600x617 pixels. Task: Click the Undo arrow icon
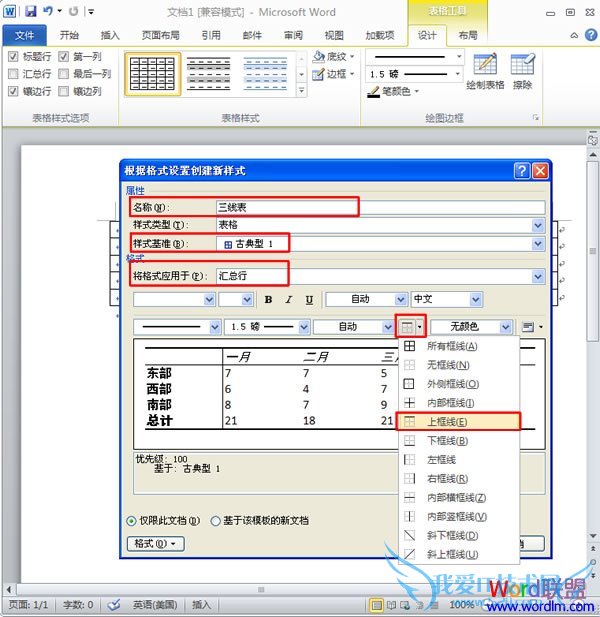(48, 11)
